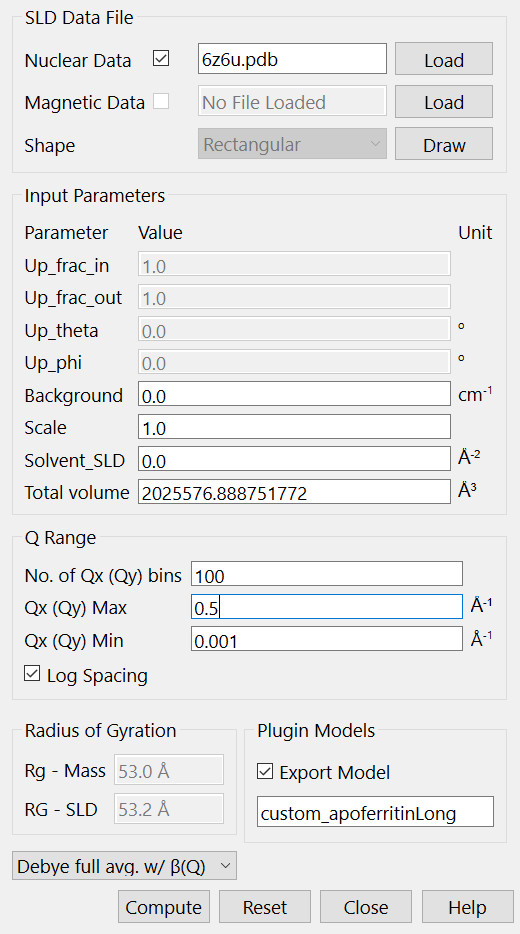The width and height of the screenshot is (520, 934).
Task: Click the RG - SLD value 53.2 Å
Action: pos(169,808)
